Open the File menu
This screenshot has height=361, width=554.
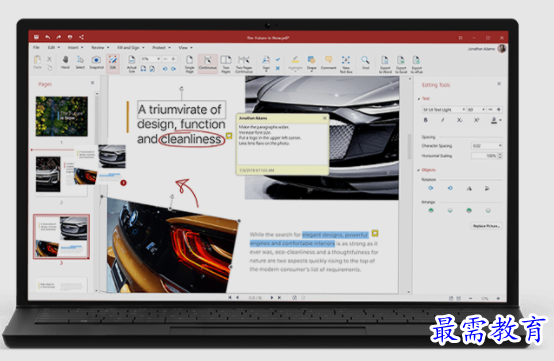(36, 47)
